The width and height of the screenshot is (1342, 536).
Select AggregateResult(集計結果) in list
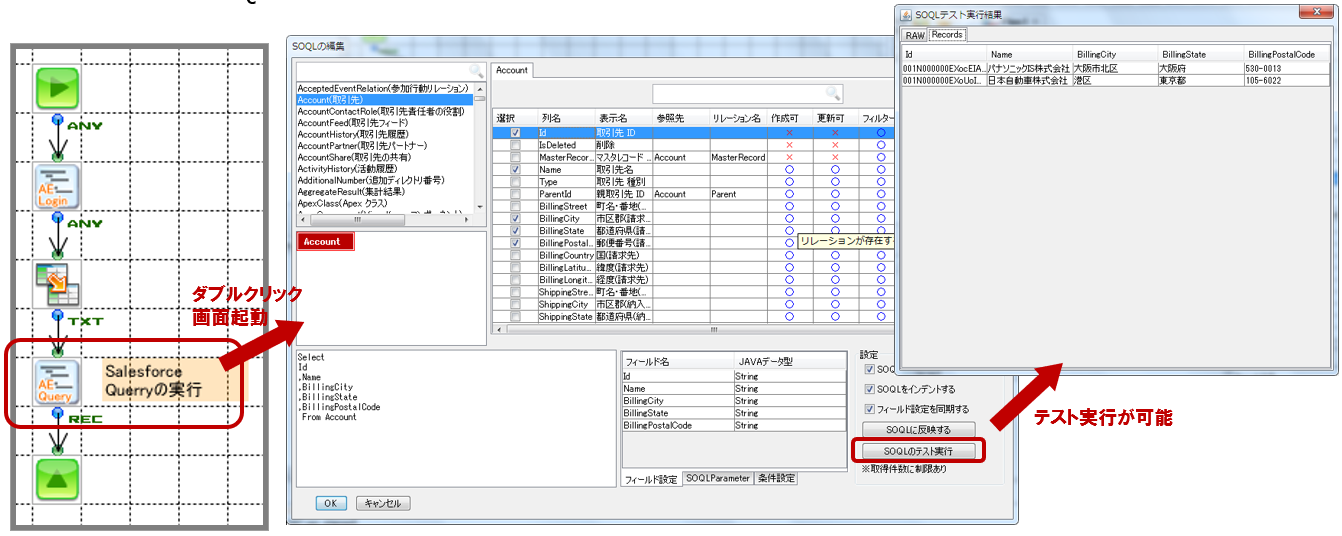click(x=384, y=192)
